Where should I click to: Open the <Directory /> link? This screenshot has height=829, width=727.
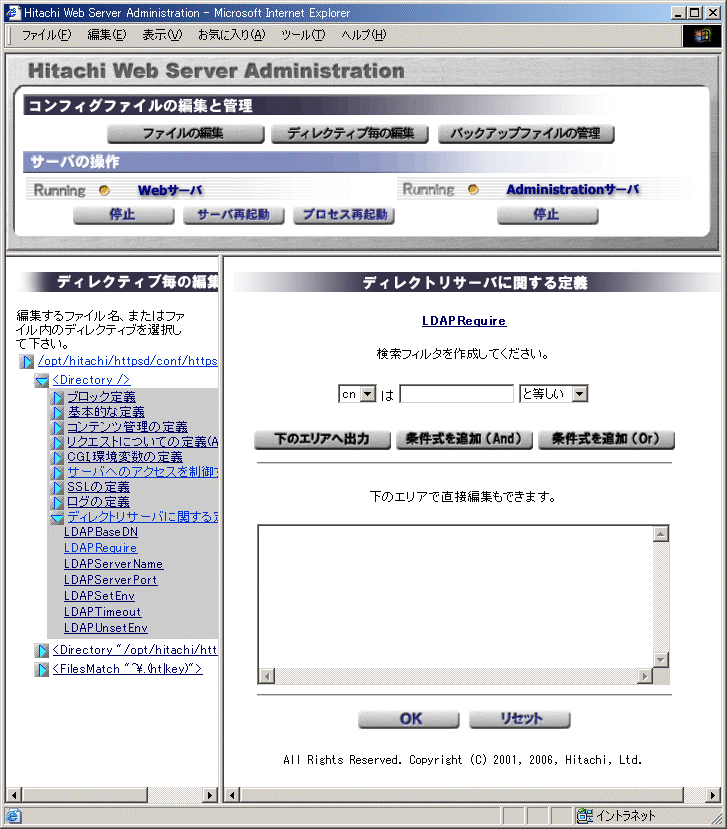point(91,380)
